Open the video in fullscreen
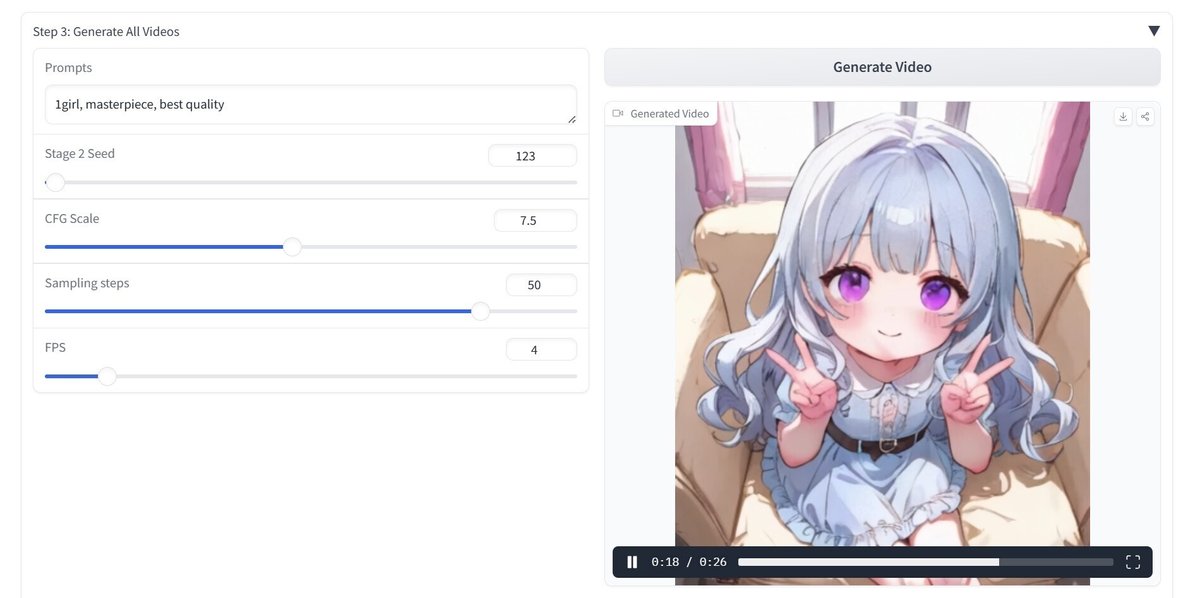Viewport: 1200px width, 598px height. coord(1133,562)
